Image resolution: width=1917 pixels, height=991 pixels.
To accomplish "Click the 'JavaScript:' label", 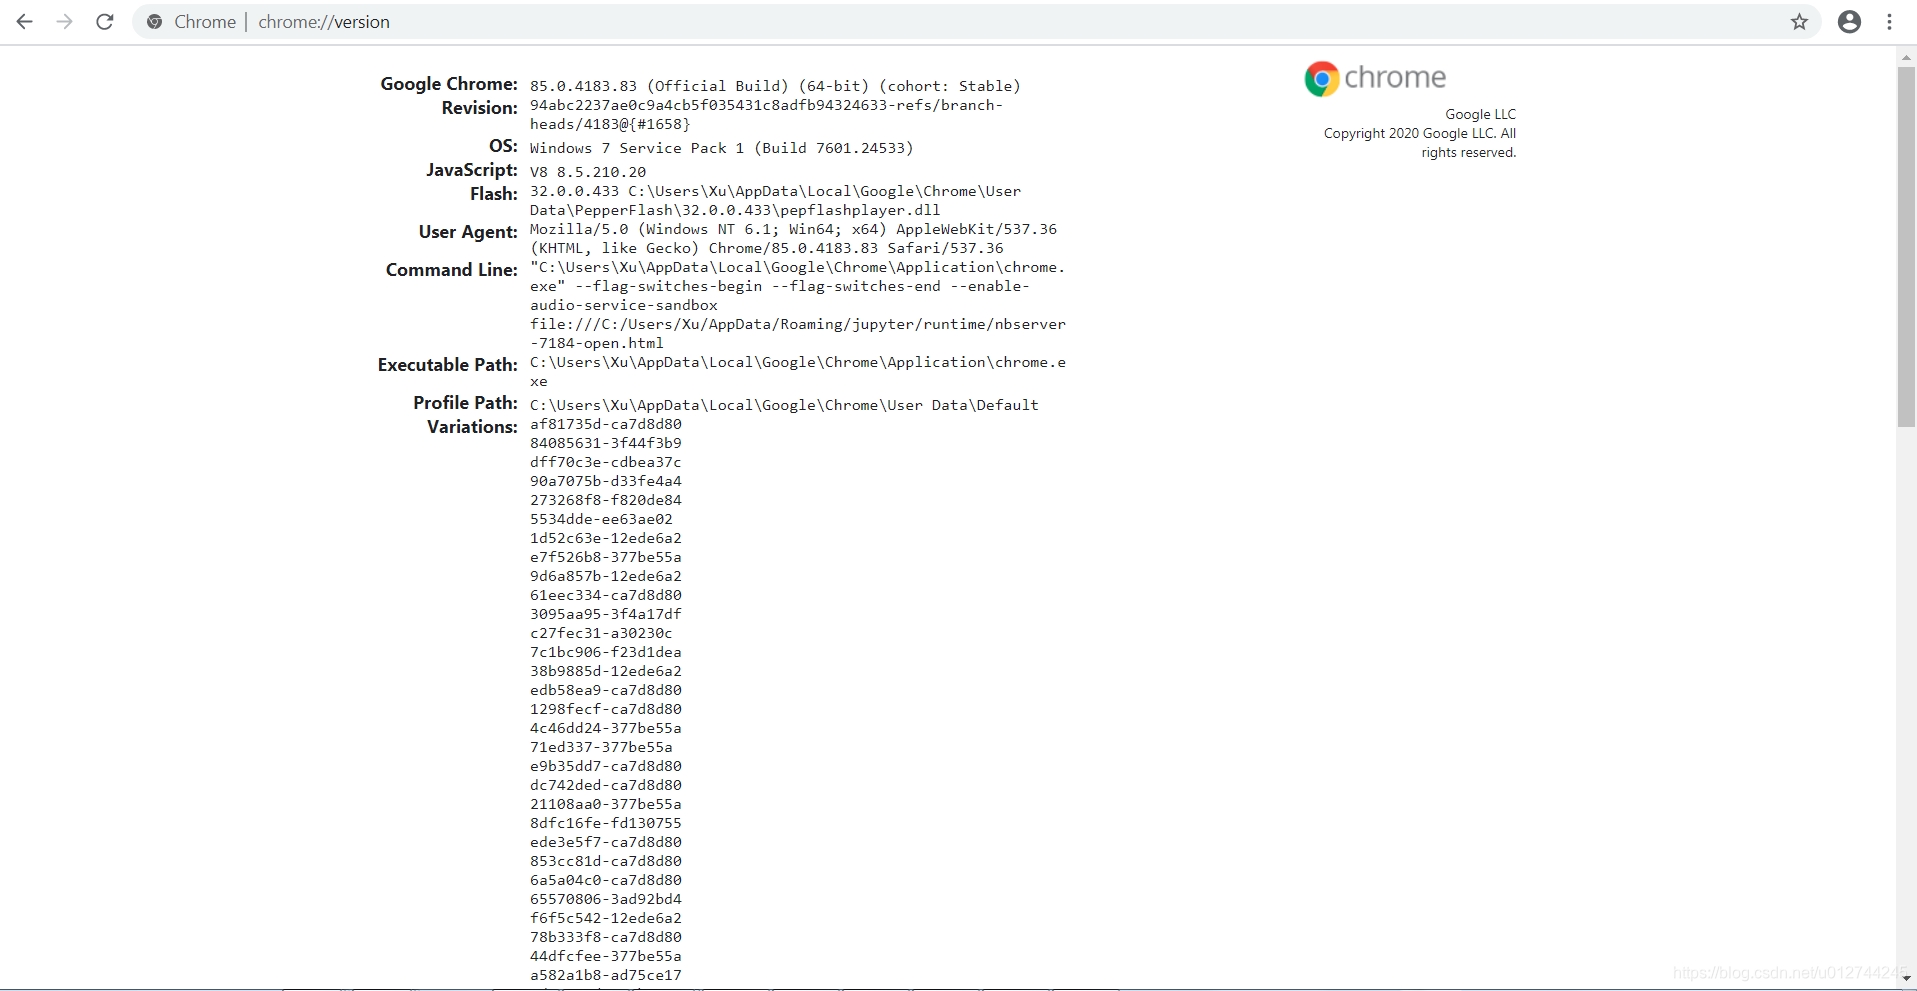I will click(x=472, y=170).
